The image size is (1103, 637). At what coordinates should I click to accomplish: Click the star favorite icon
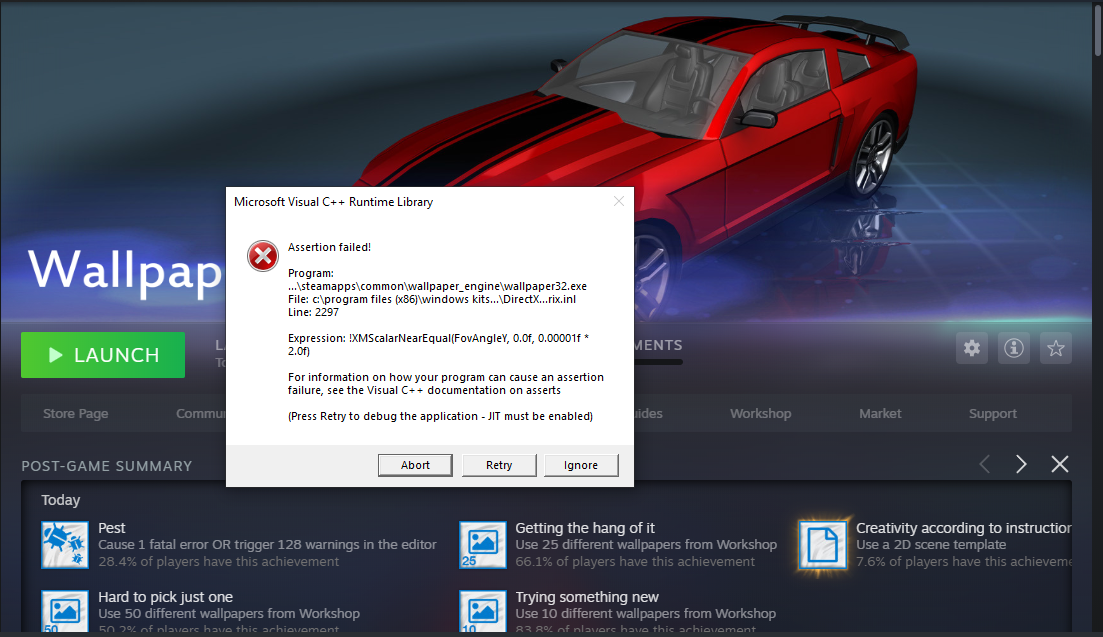(1055, 348)
